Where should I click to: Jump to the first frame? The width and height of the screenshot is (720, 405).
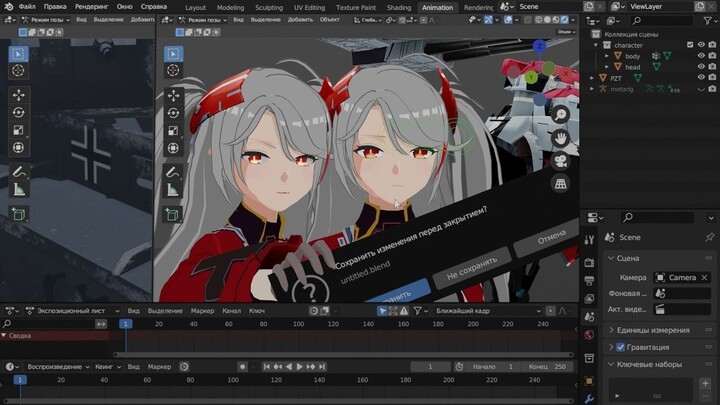pos(266,366)
